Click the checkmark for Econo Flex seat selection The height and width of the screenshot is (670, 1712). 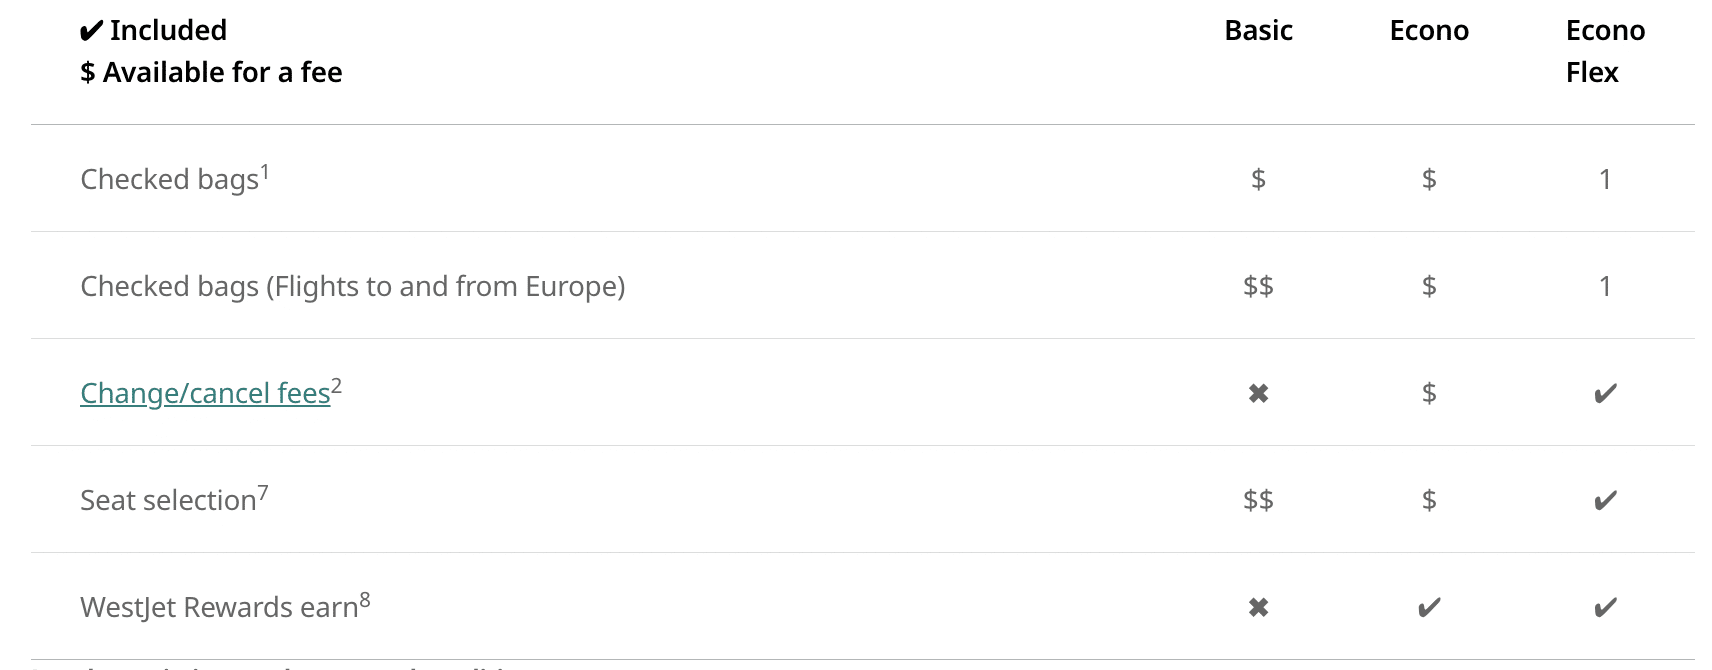1605,501
